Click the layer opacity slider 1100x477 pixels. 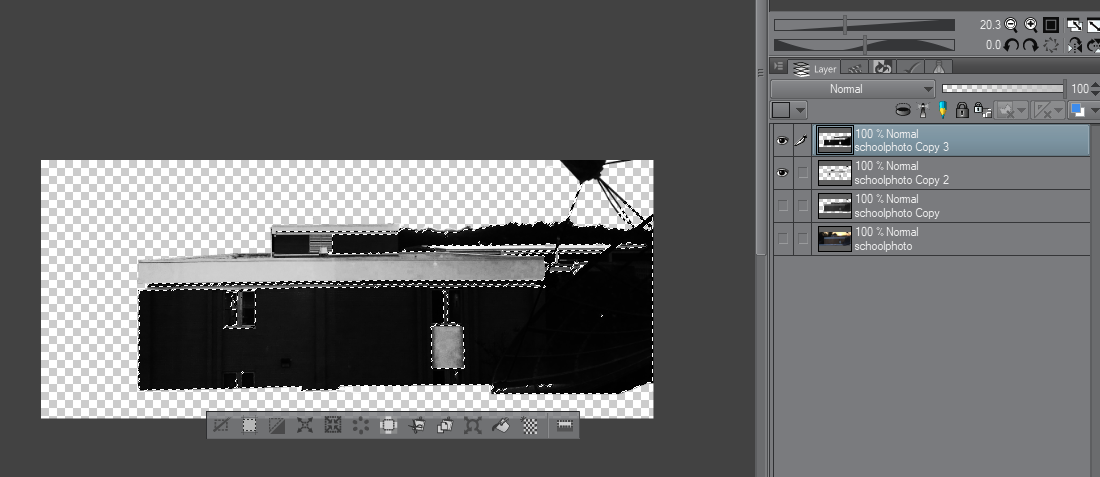coord(1002,89)
